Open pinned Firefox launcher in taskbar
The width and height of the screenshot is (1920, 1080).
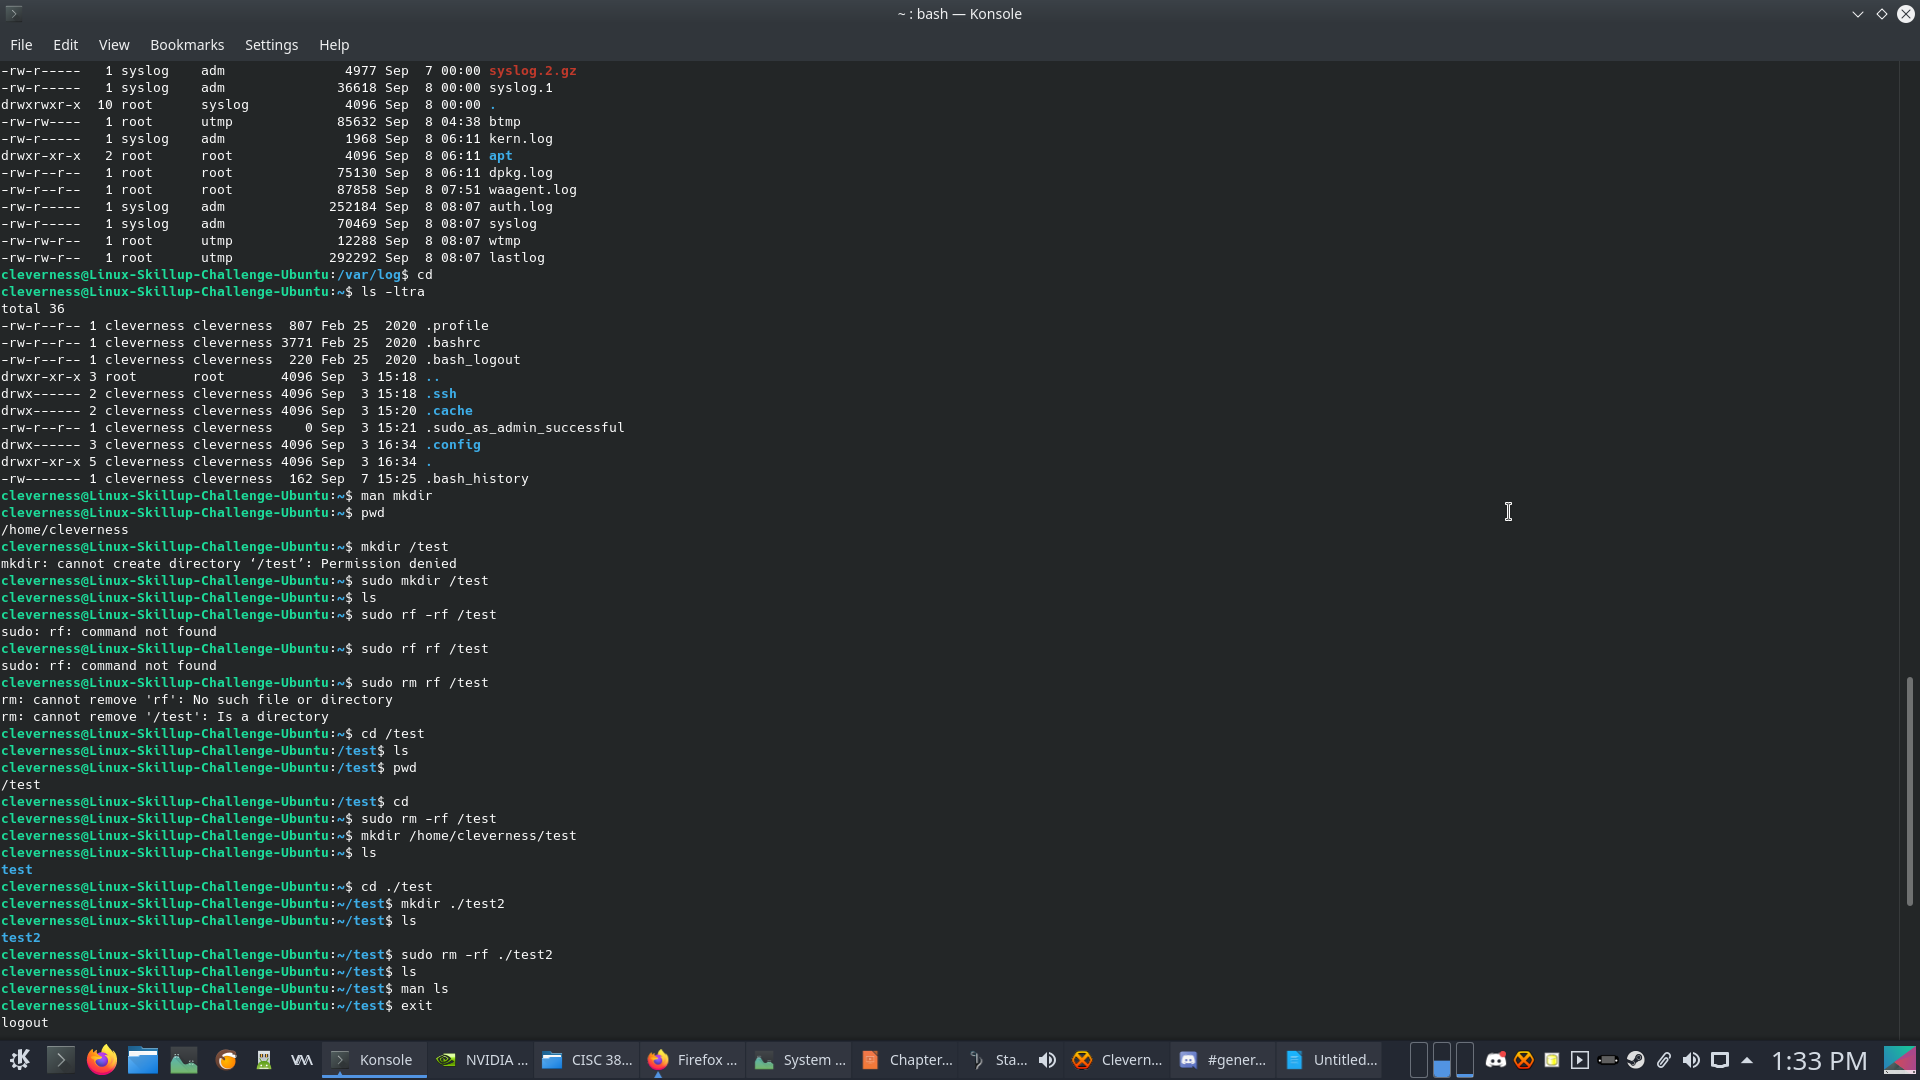coord(101,1060)
